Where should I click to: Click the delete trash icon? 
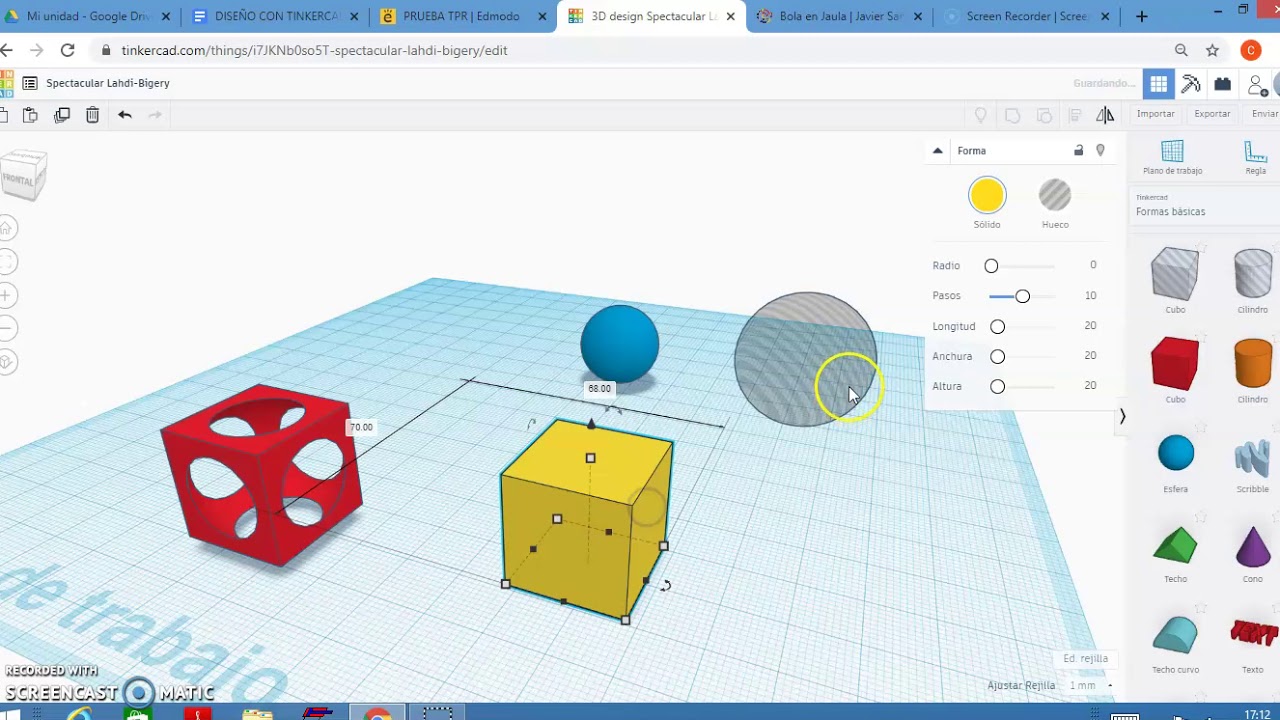(x=92, y=115)
